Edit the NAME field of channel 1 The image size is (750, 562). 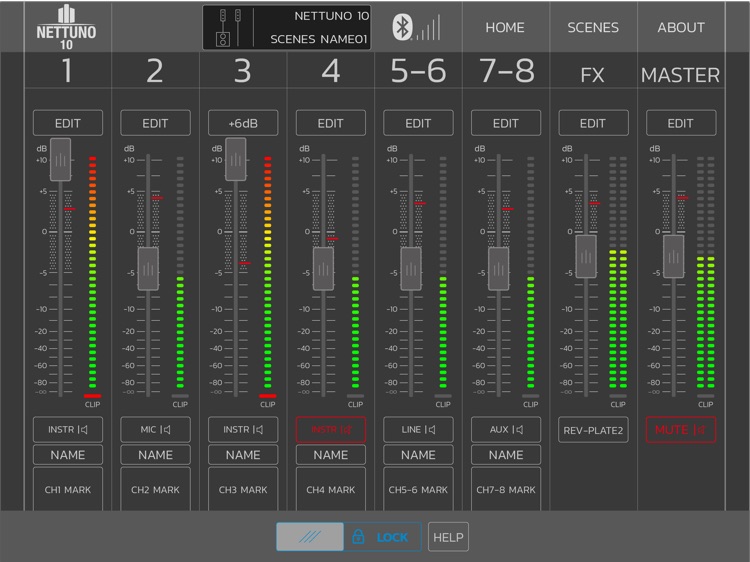click(67, 455)
